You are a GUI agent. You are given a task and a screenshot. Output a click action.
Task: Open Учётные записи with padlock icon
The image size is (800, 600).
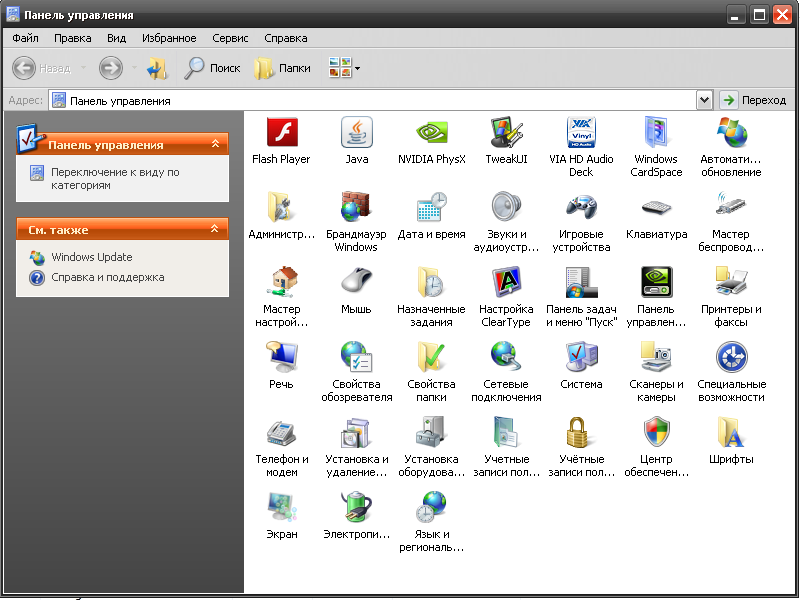click(581, 447)
